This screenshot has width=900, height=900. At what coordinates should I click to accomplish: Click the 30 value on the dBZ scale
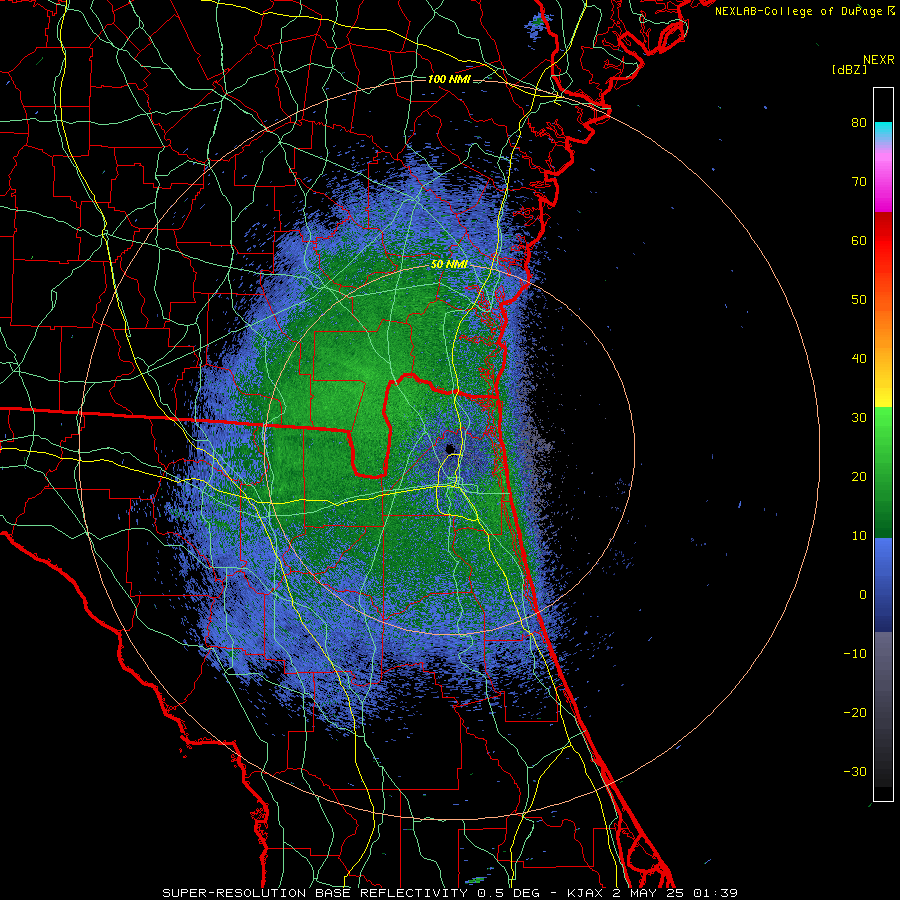[x=859, y=417]
